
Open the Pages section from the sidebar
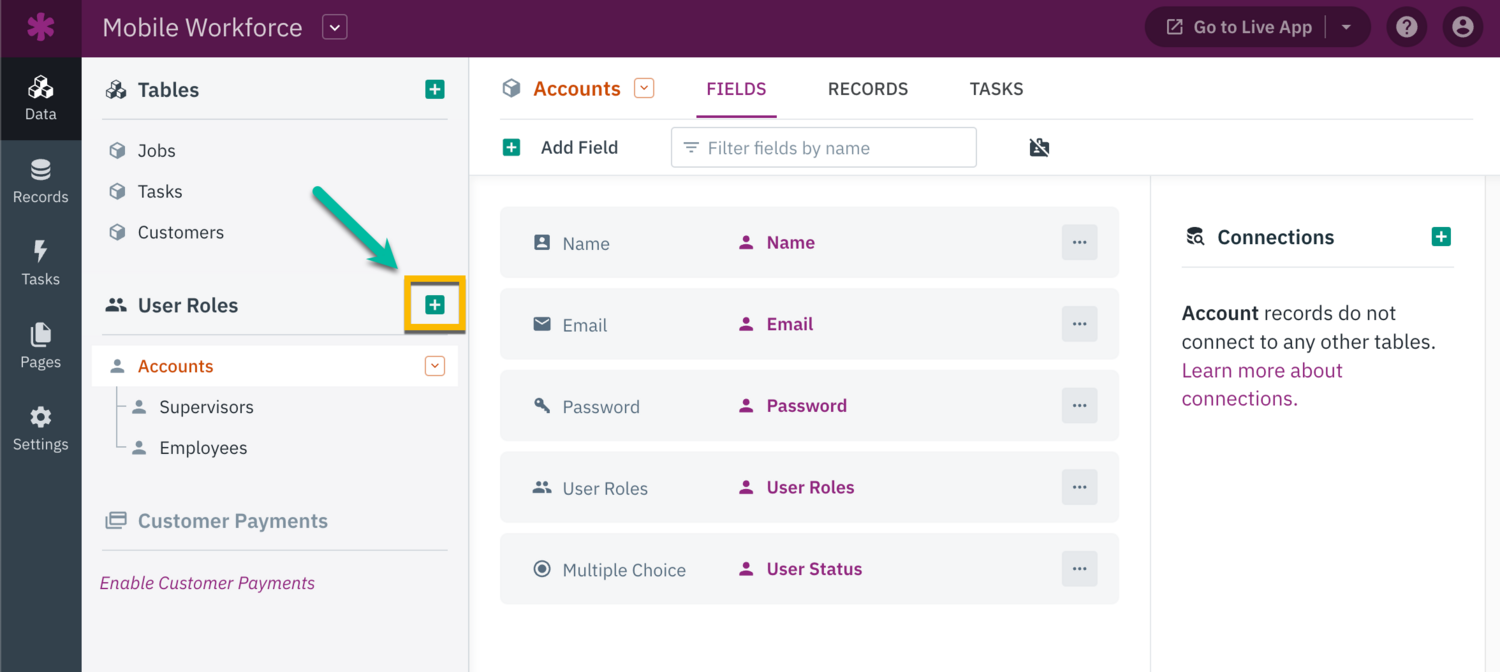(x=40, y=346)
